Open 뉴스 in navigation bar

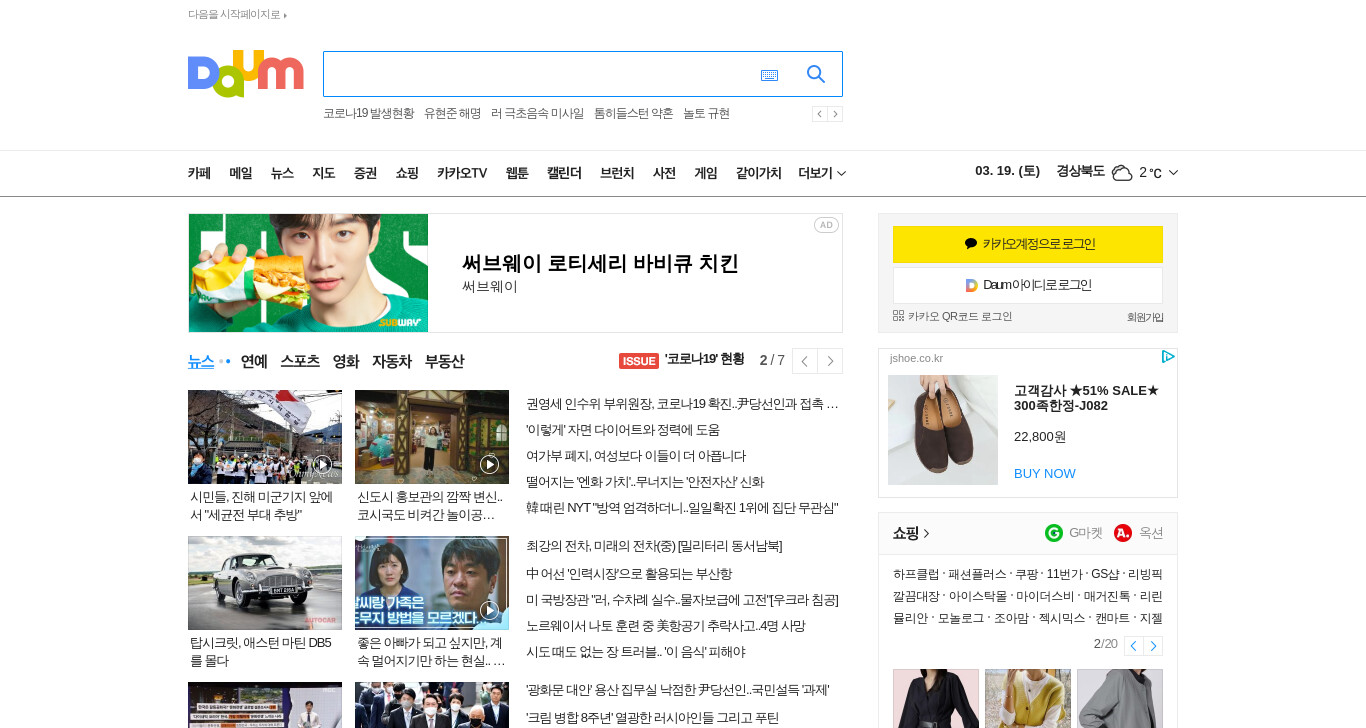pos(282,173)
